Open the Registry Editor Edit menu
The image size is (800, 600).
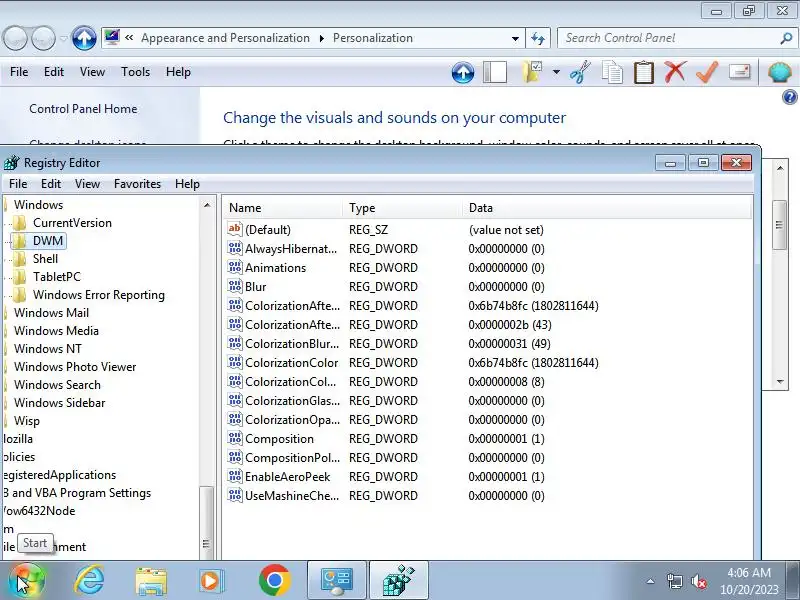pos(51,184)
